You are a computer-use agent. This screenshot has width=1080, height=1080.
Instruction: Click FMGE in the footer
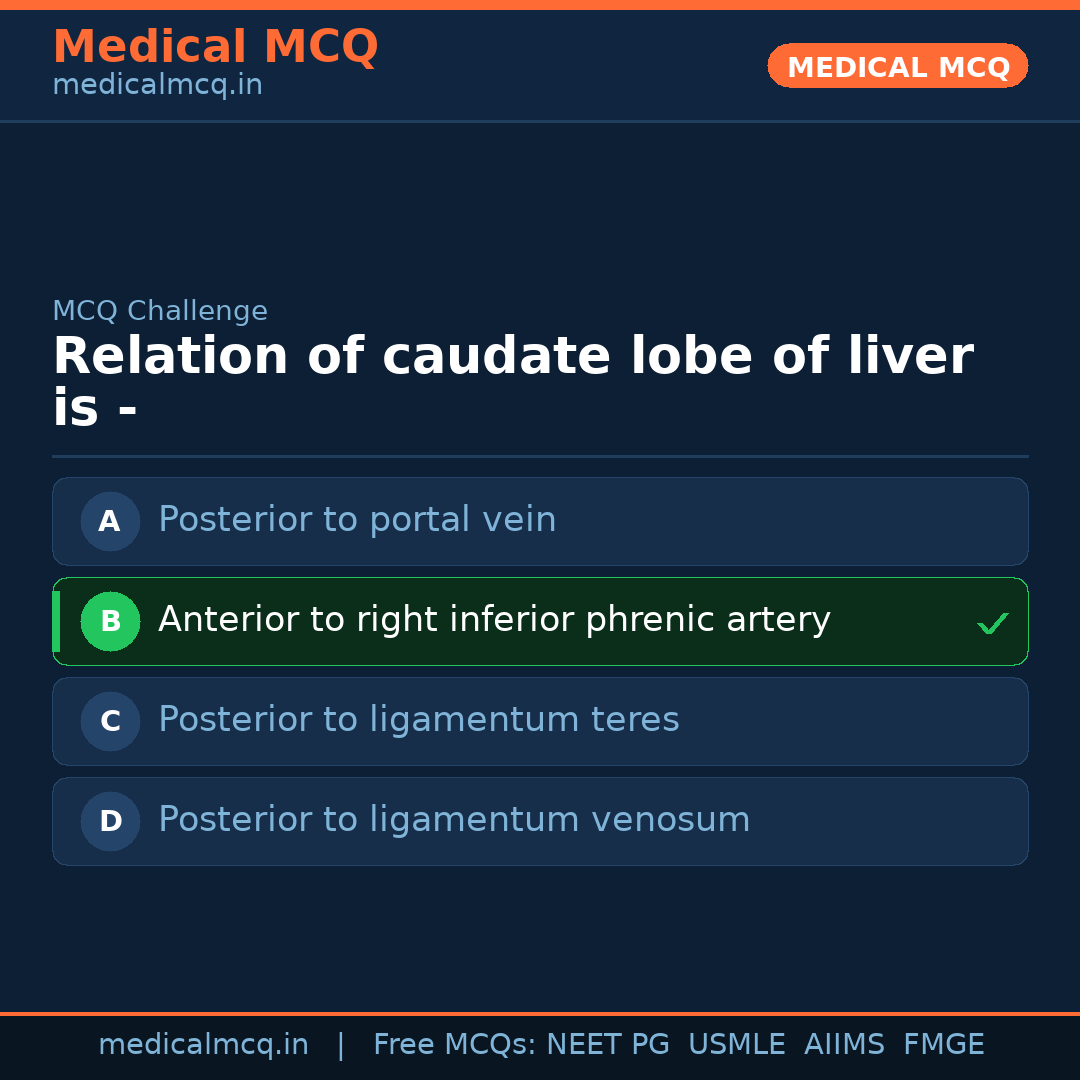pos(944,1045)
